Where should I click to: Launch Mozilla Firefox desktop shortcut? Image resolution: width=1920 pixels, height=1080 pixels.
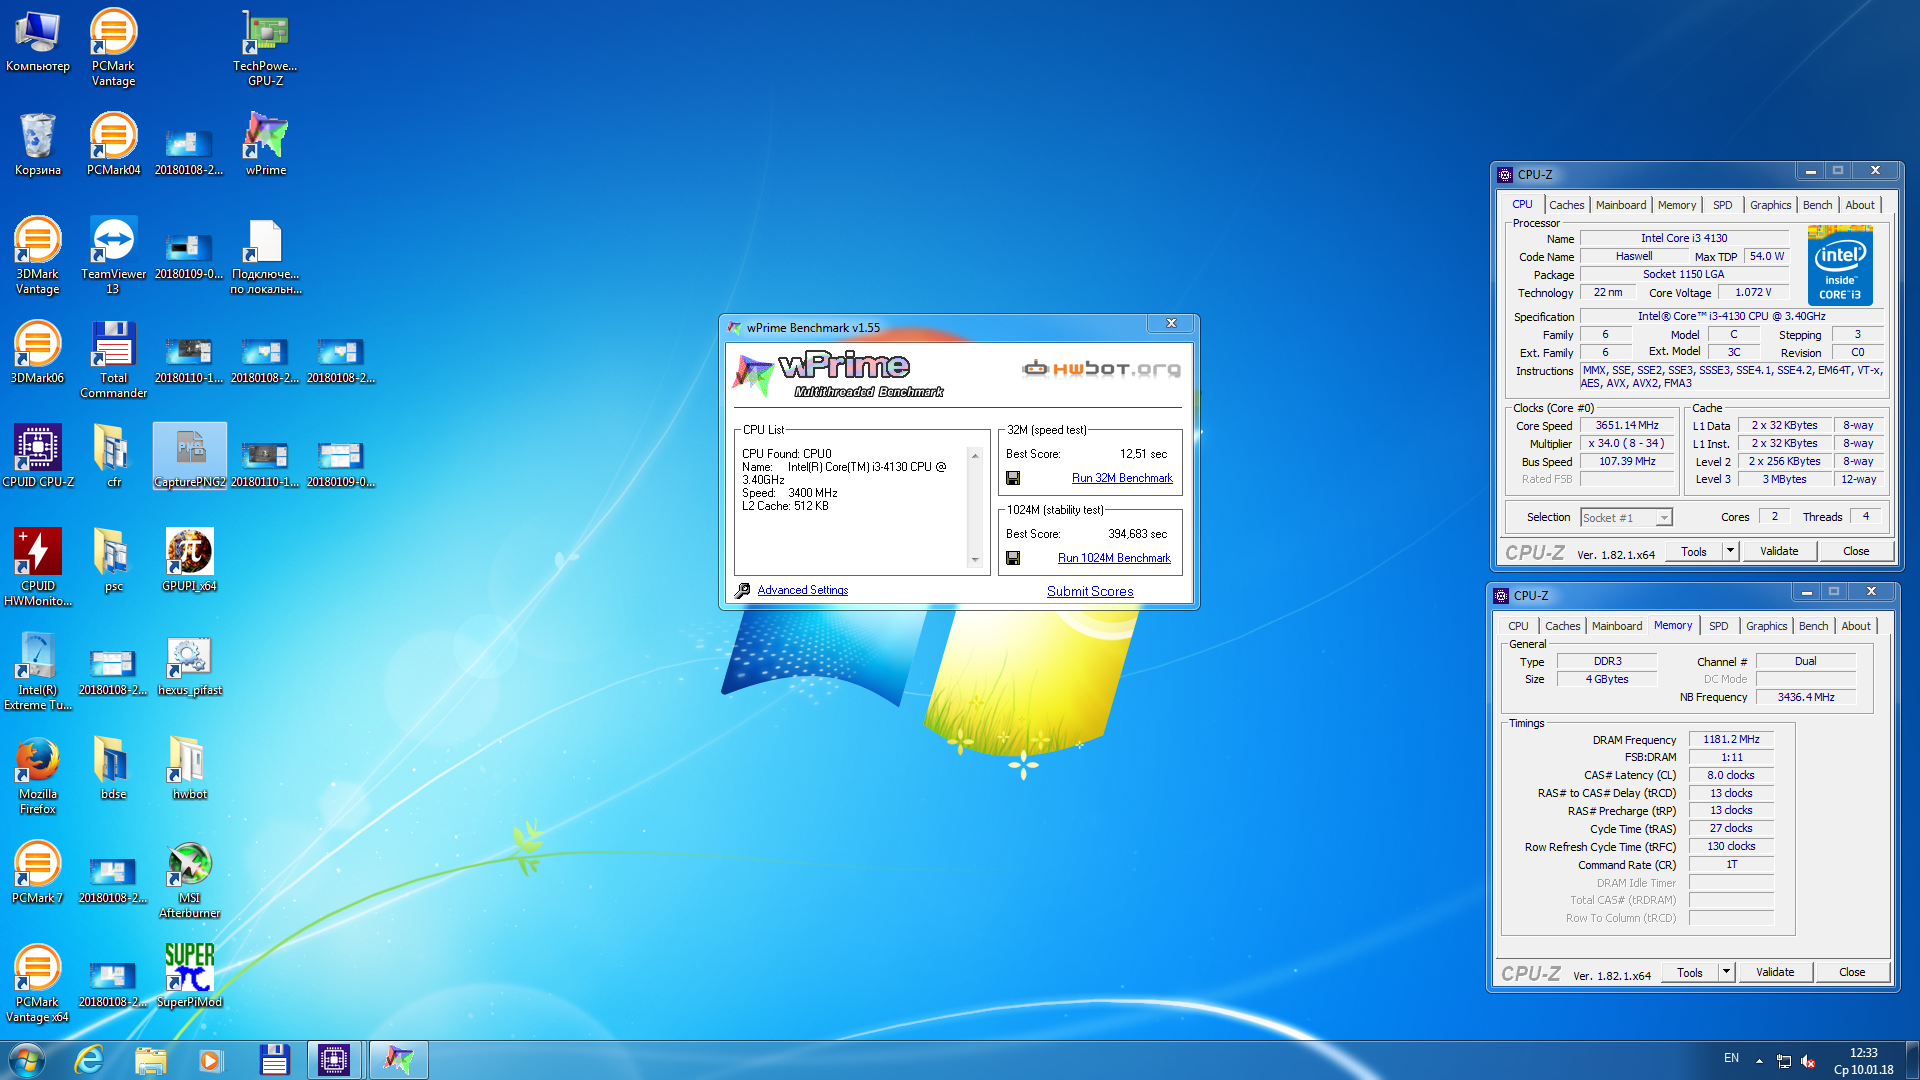[37, 775]
